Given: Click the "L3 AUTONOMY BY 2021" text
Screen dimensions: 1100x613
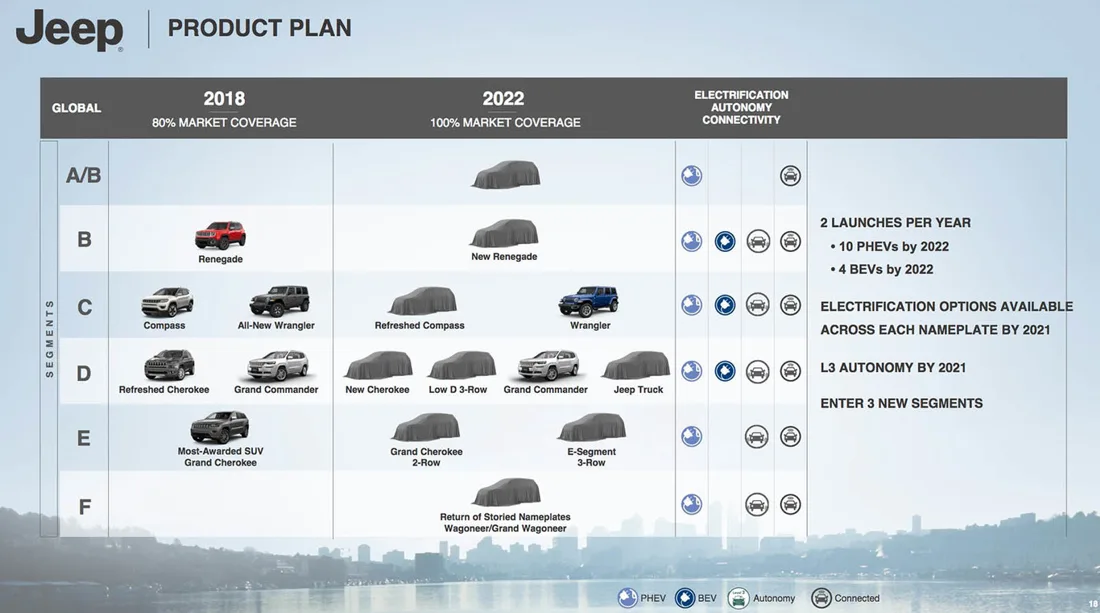Looking at the screenshot, I should [893, 368].
